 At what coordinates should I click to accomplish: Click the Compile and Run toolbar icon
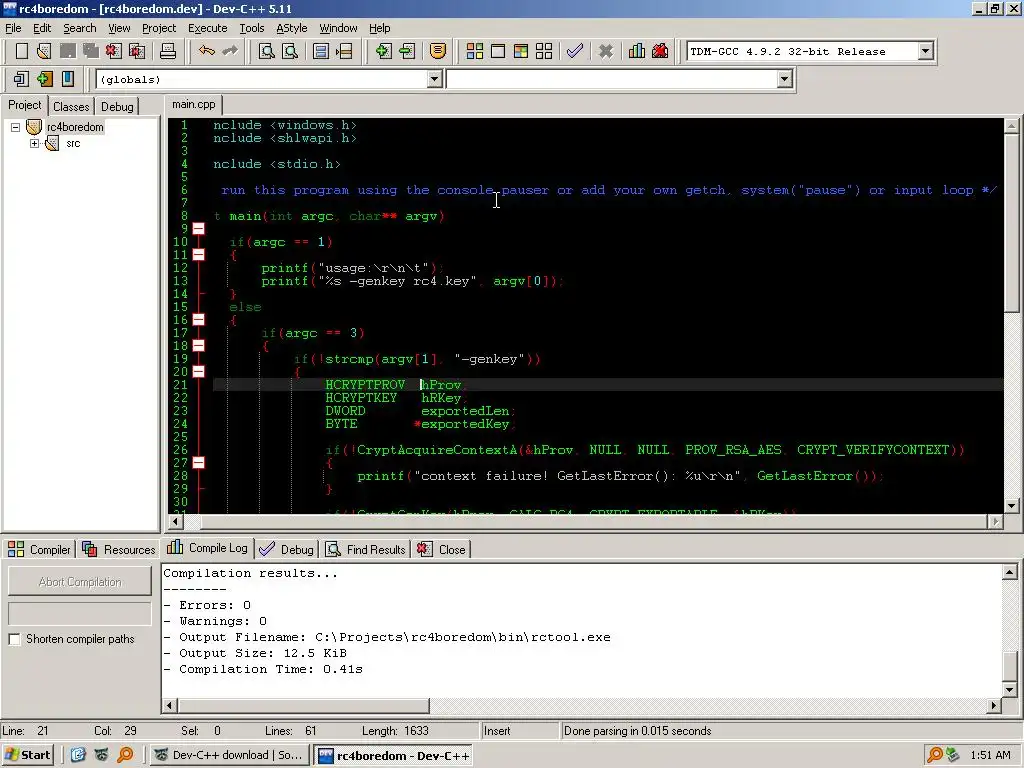(520, 51)
